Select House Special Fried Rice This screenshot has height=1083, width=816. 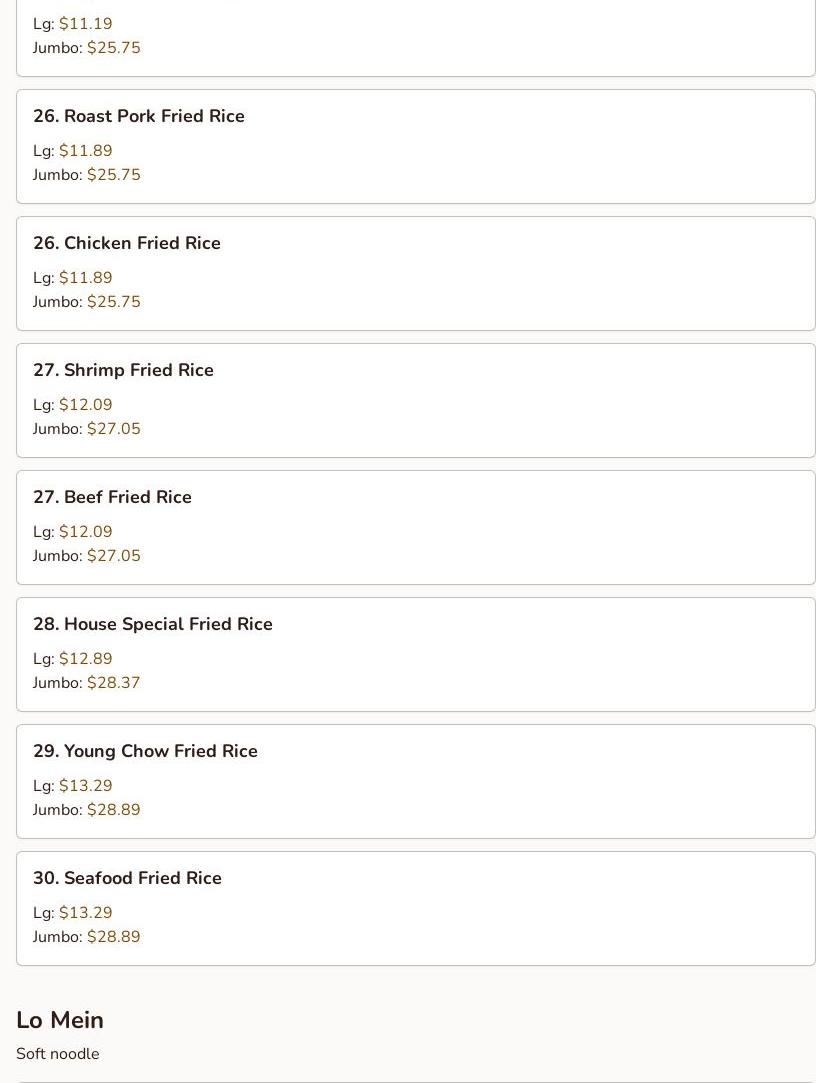pos(415,655)
